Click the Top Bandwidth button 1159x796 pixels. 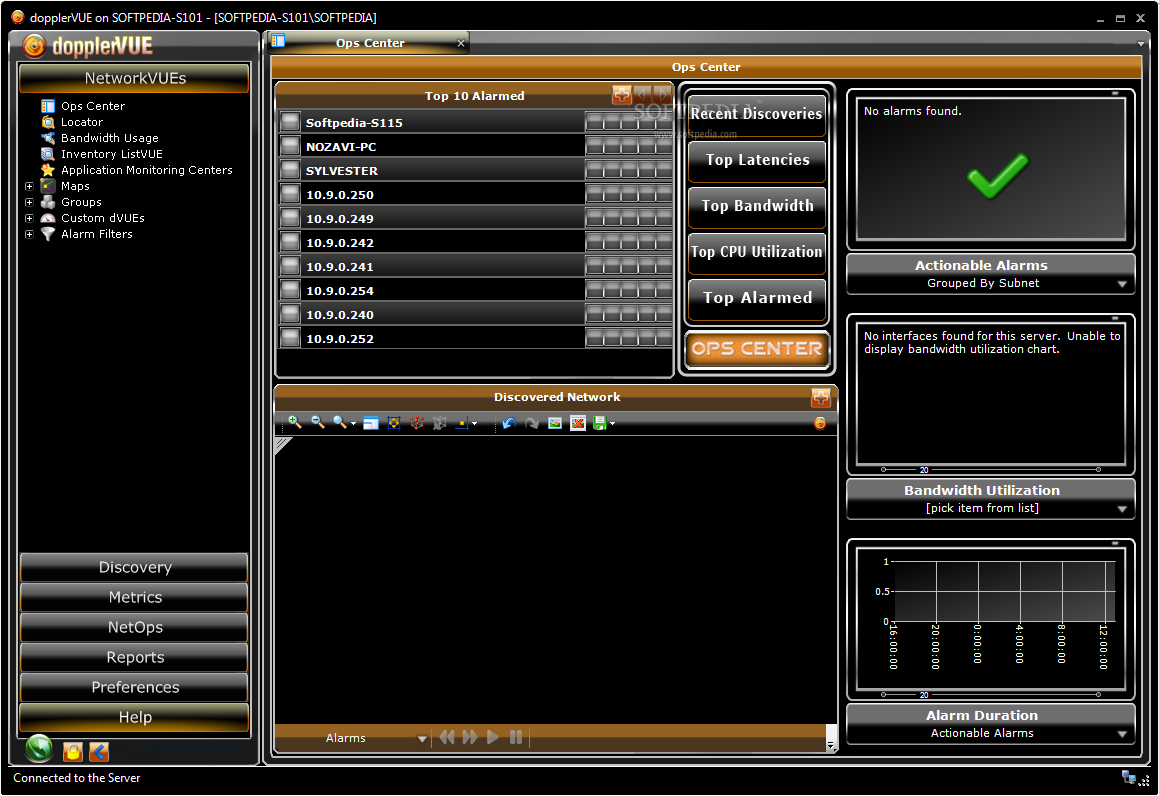pyautogui.click(x=757, y=206)
